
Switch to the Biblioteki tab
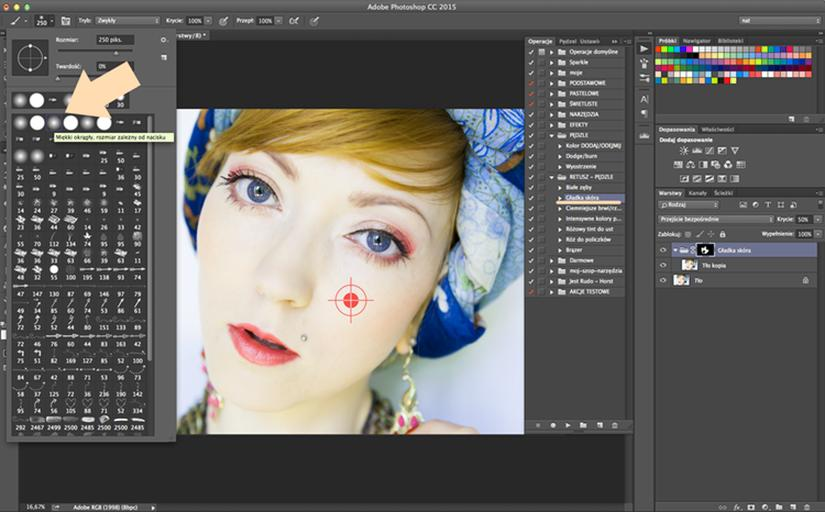pos(731,41)
